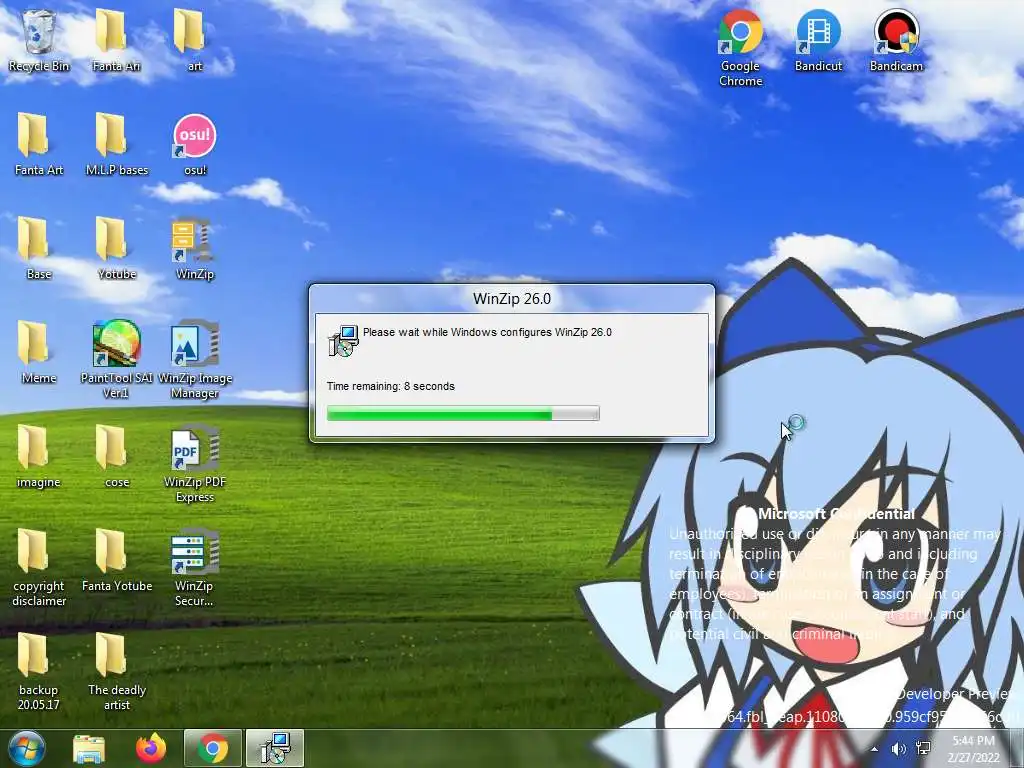Open the Meme folder
The height and width of the screenshot is (768, 1024).
(39, 352)
